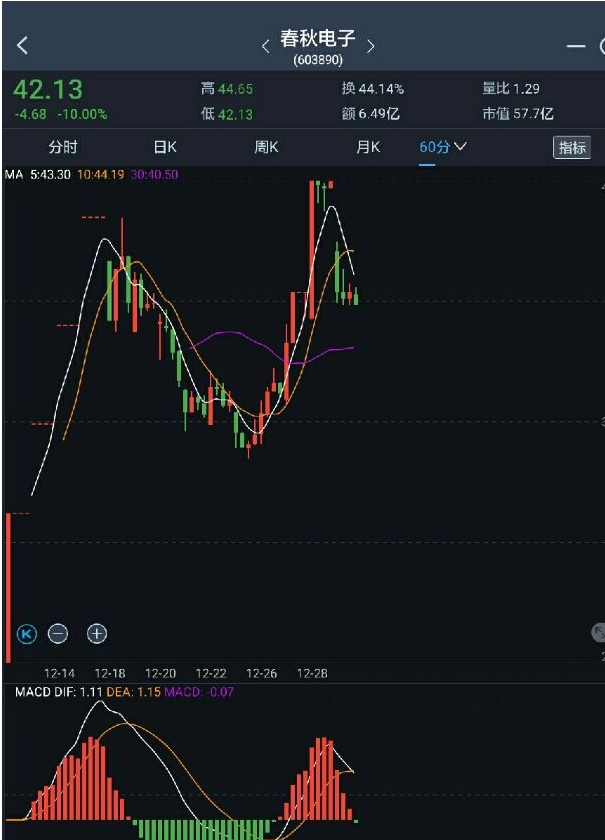This screenshot has width=605, height=840.
Task: Click the amount 6.49亿
Action: 379,114
